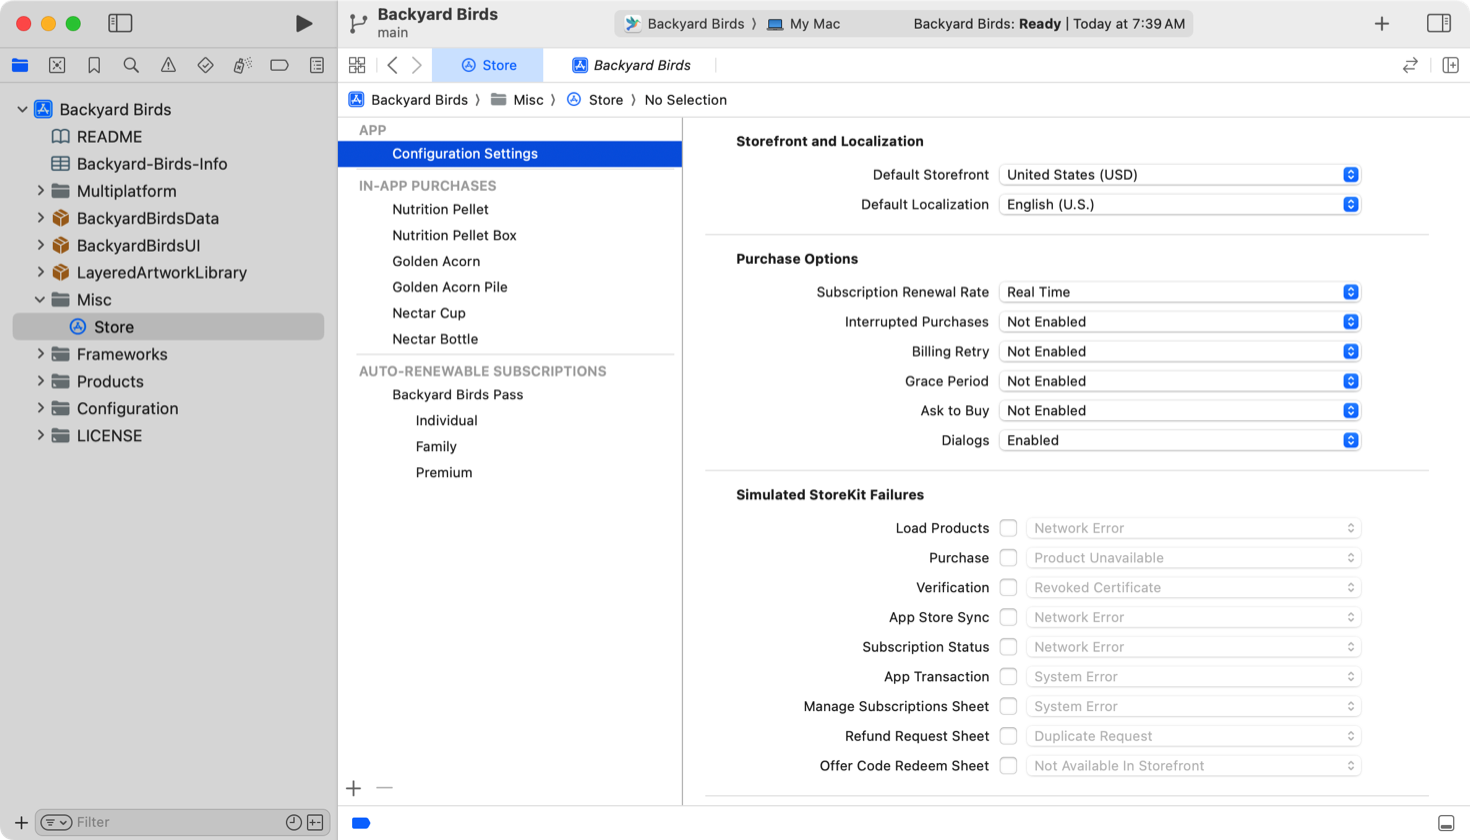Click the plus button below product list
Image resolution: width=1470 pixels, height=840 pixels.
point(354,788)
